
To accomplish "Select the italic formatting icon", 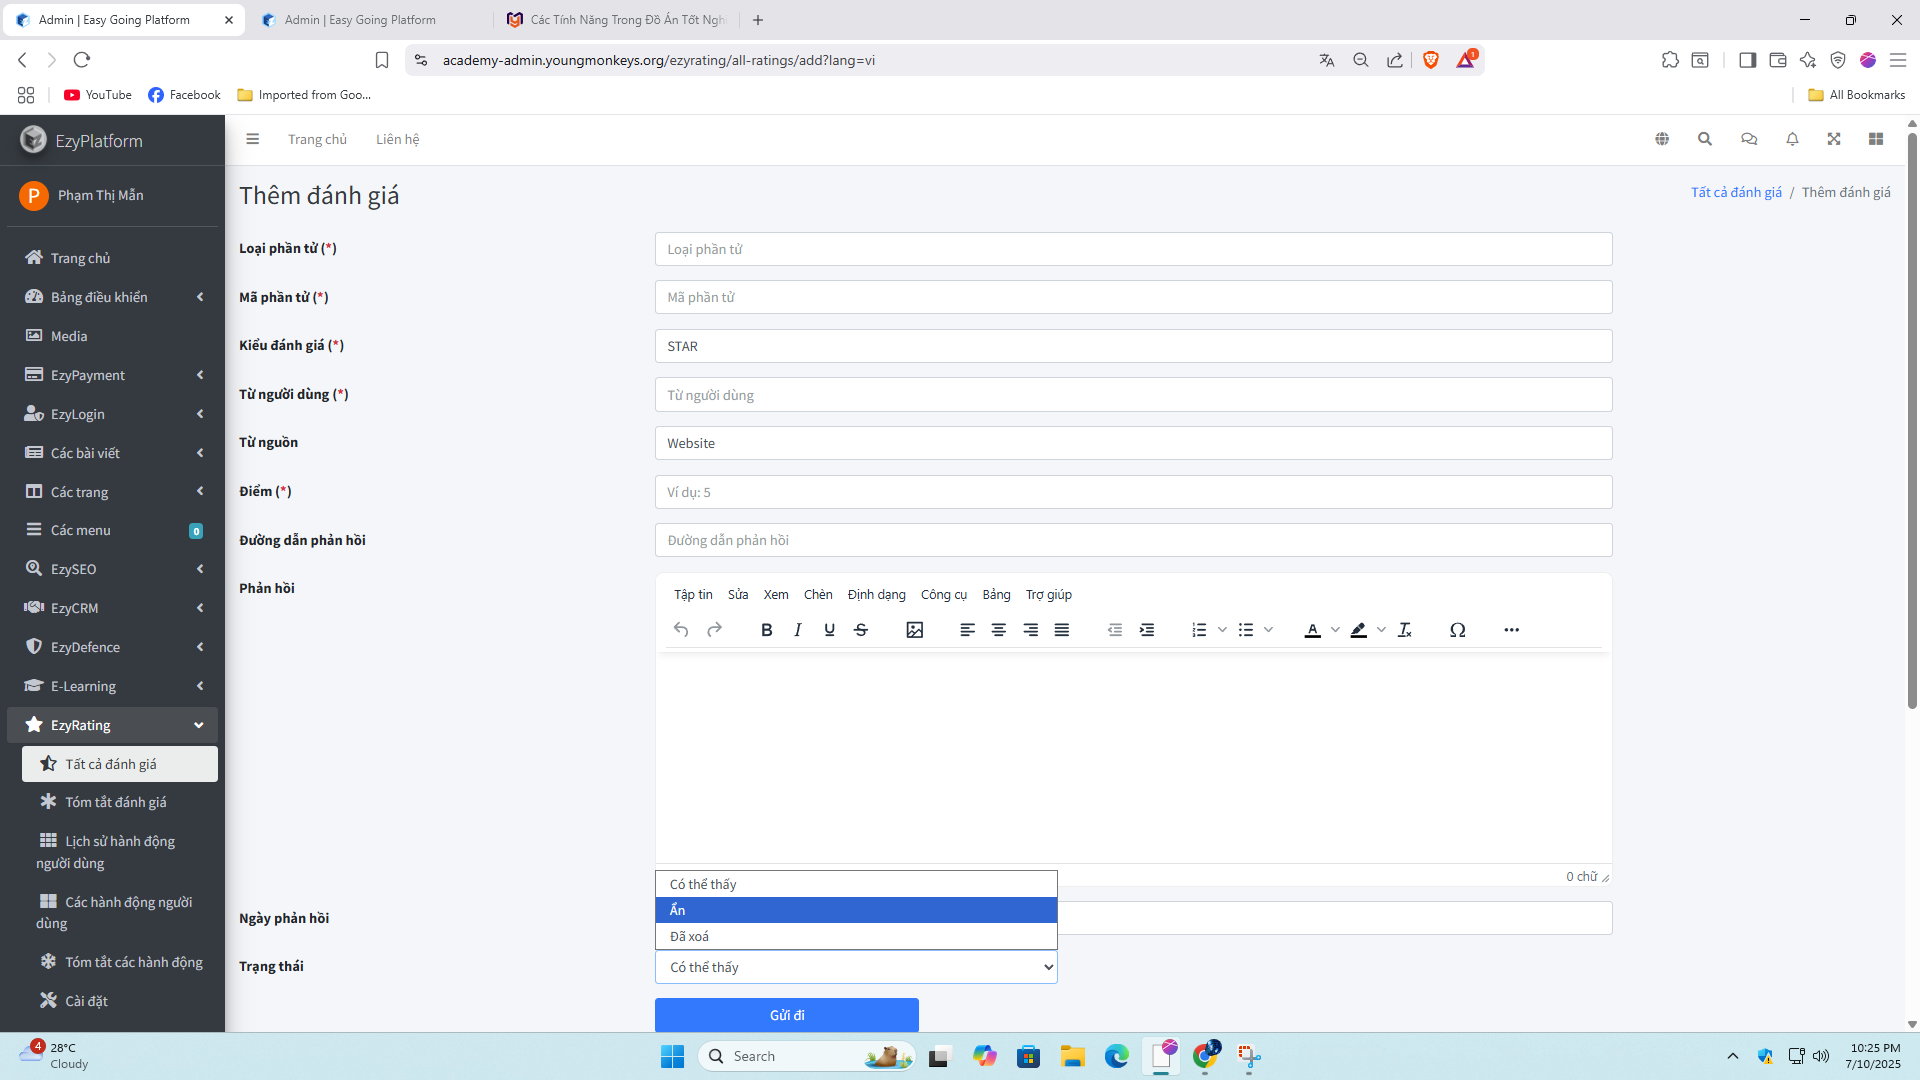I will click(798, 630).
